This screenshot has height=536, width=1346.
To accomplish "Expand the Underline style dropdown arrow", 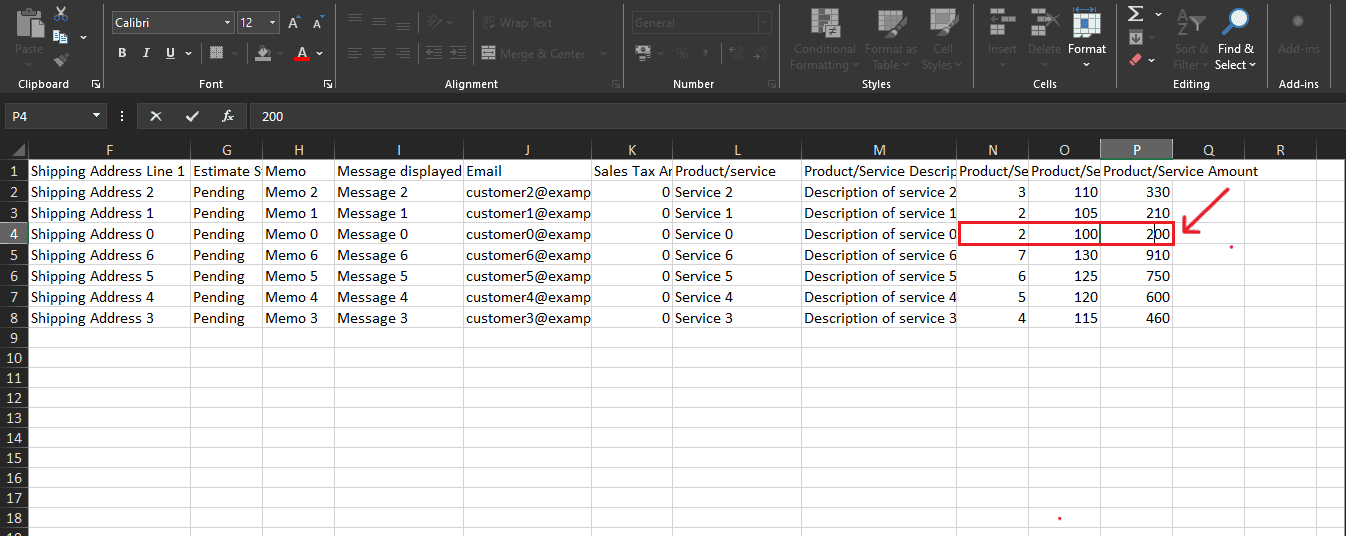I will pyautogui.click(x=187, y=53).
